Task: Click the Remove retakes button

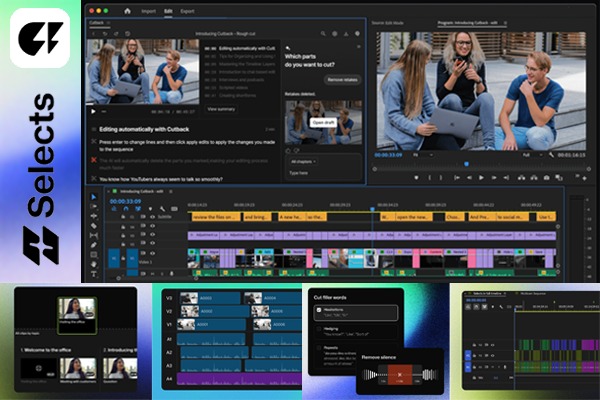Action: [342, 80]
